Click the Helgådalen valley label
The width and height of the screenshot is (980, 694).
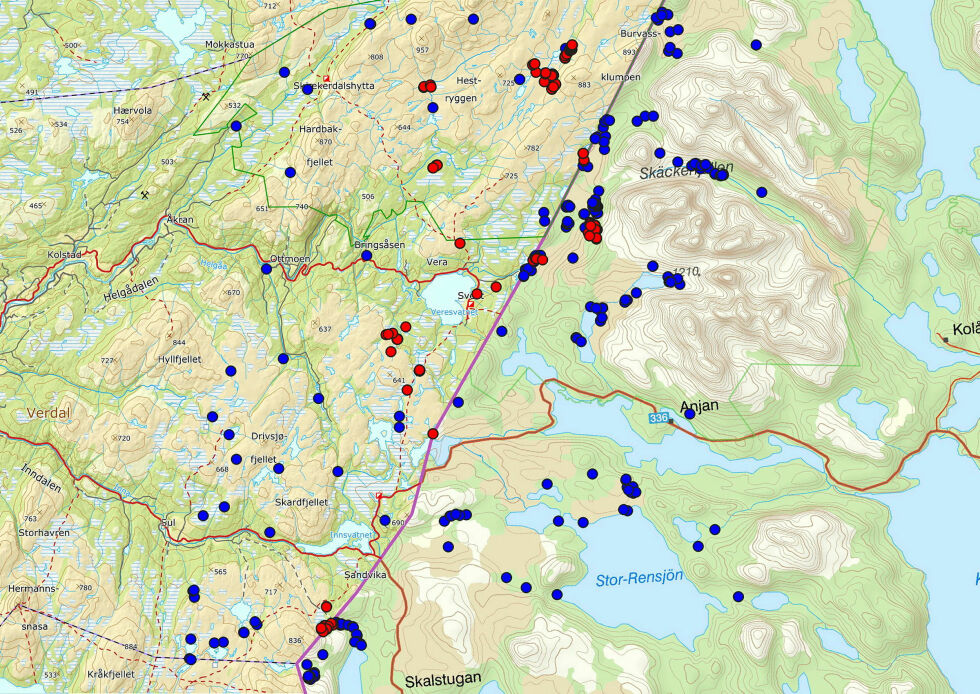click(131, 288)
